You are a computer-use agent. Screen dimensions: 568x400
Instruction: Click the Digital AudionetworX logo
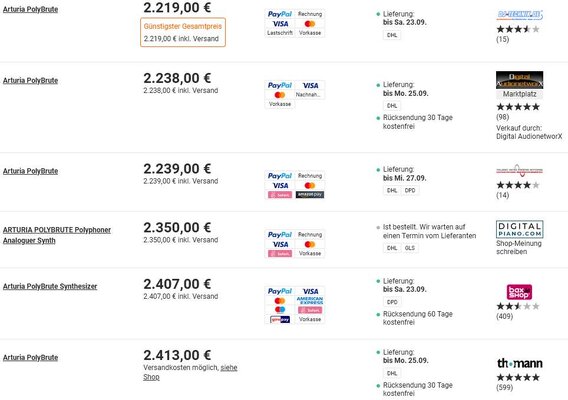pyautogui.click(x=519, y=80)
